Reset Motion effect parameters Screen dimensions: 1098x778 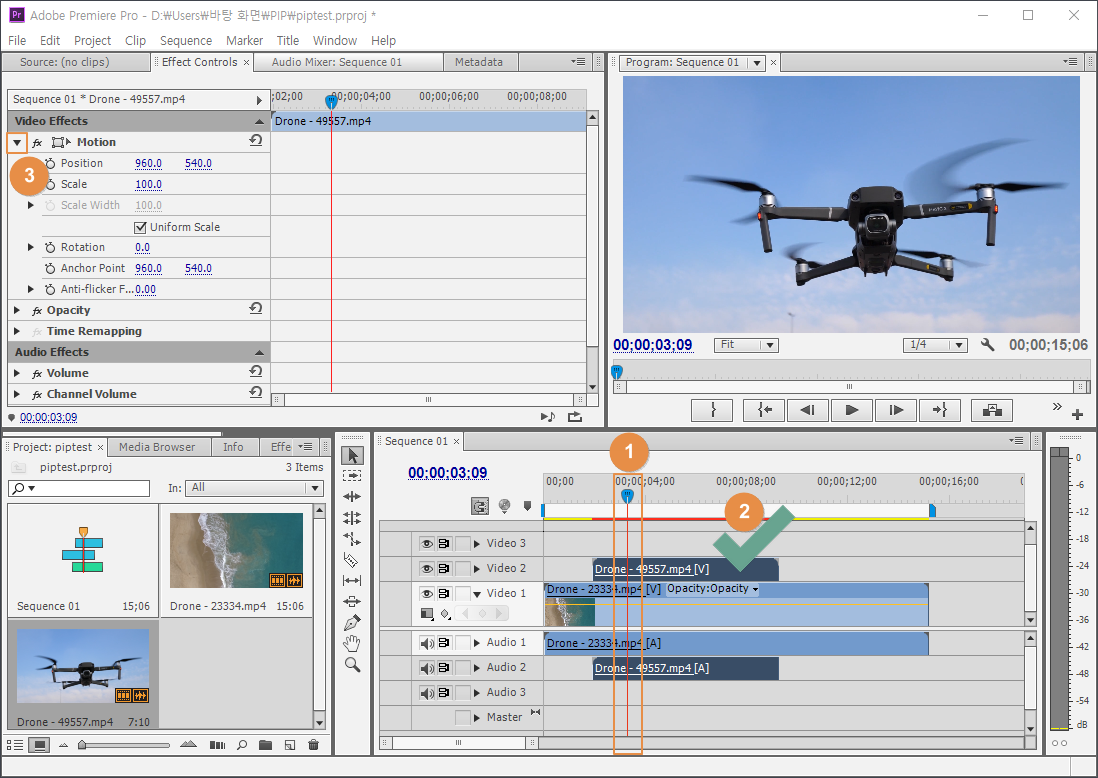click(x=256, y=141)
